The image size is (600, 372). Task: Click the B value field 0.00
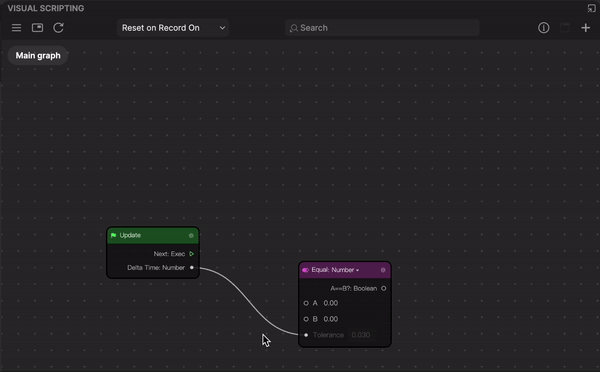point(331,319)
